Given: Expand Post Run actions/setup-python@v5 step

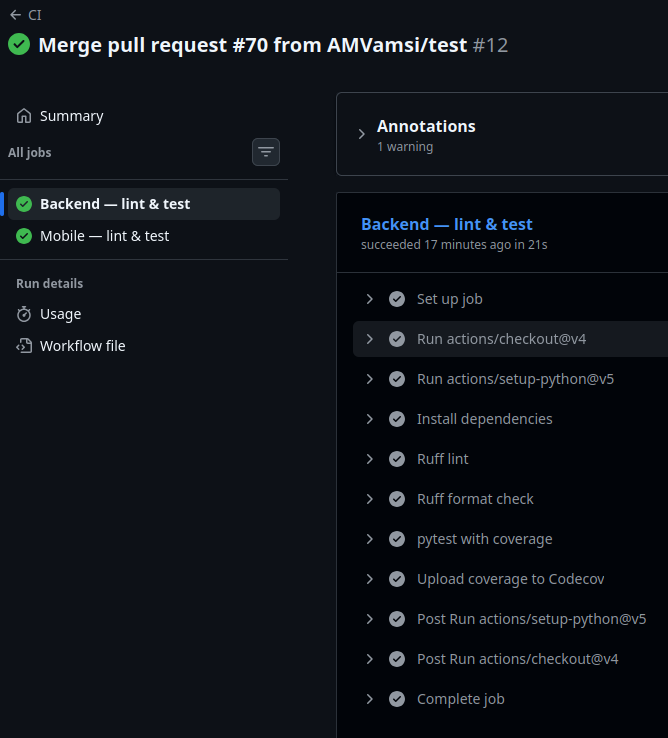Looking at the screenshot, I should click(370, 619).
